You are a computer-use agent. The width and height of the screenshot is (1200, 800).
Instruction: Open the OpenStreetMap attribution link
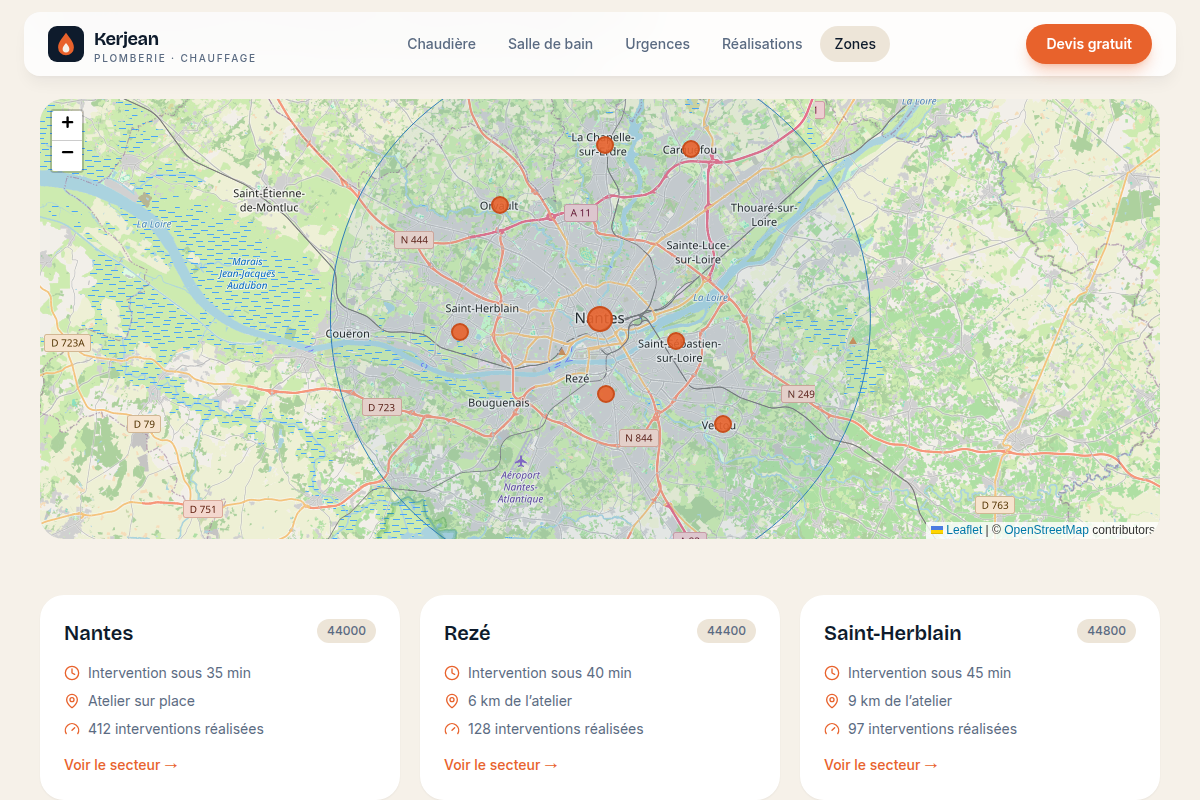pyautogui.click(x=1046, y=530)
